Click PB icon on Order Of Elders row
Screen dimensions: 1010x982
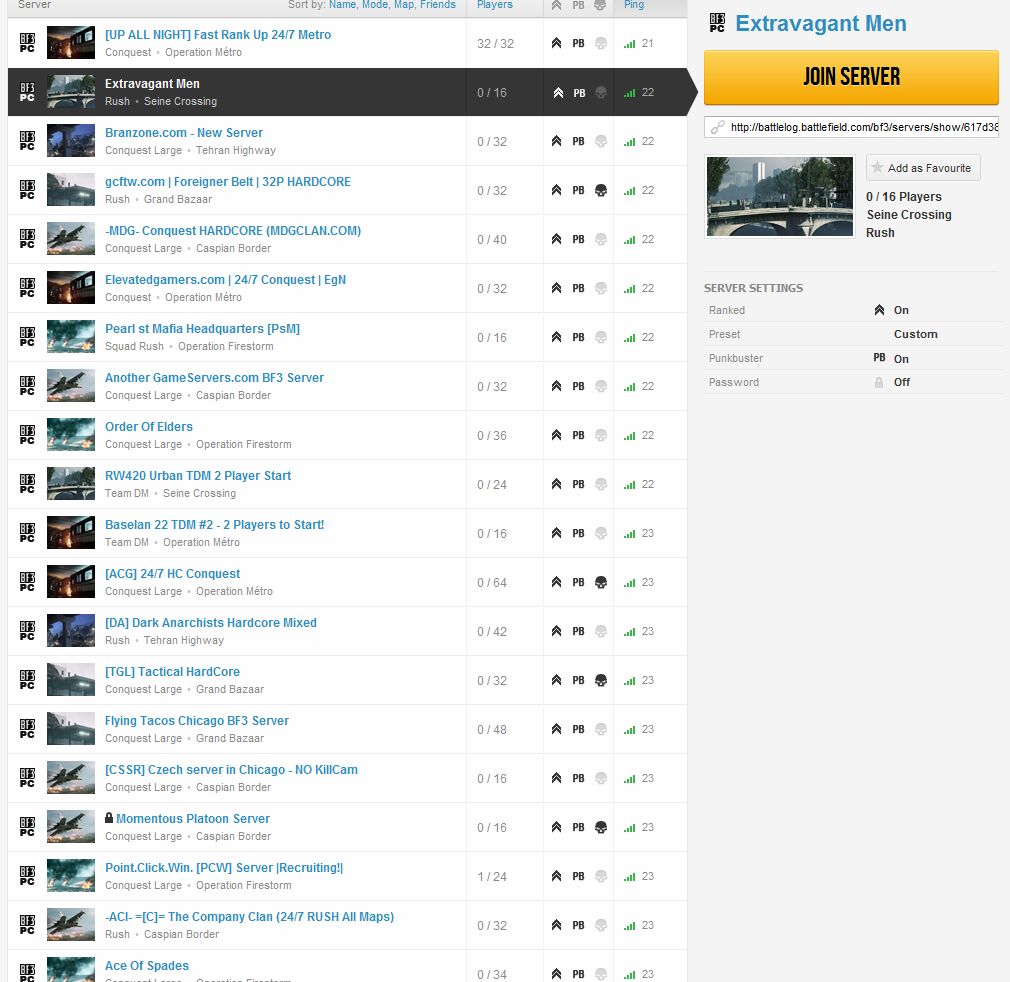(x=578, y=435)
